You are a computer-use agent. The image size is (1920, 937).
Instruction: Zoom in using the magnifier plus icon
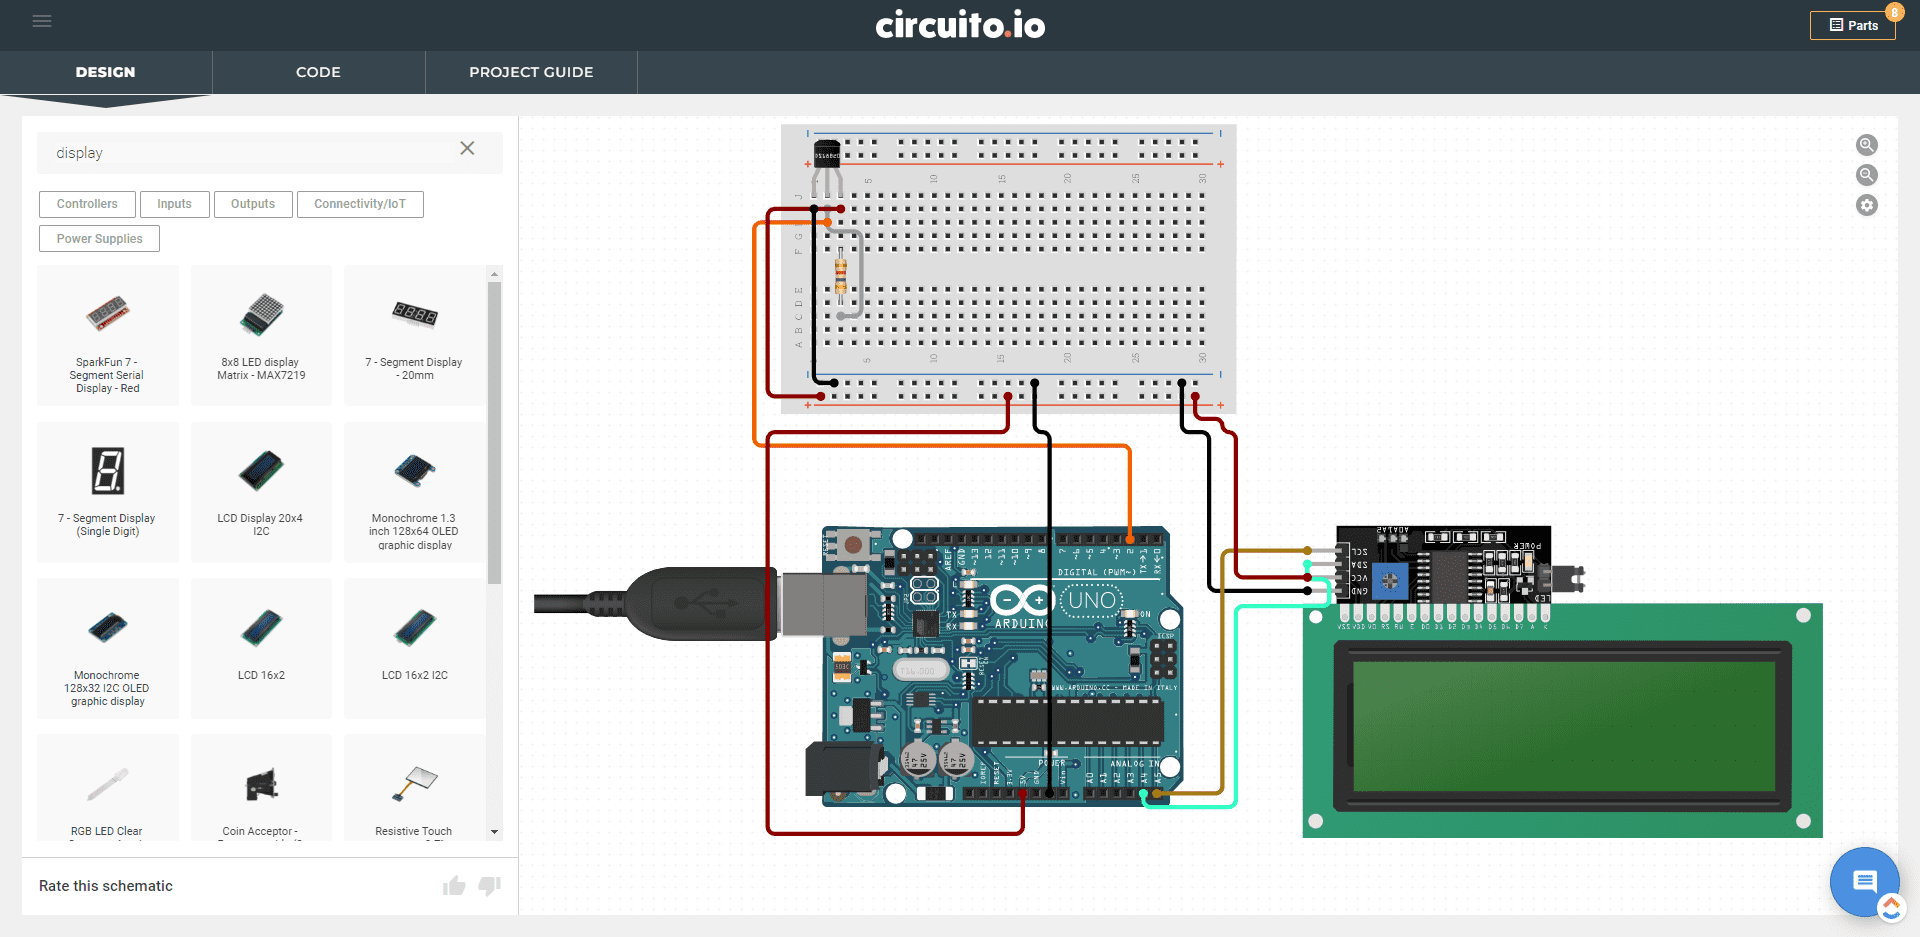(1867, 145)
